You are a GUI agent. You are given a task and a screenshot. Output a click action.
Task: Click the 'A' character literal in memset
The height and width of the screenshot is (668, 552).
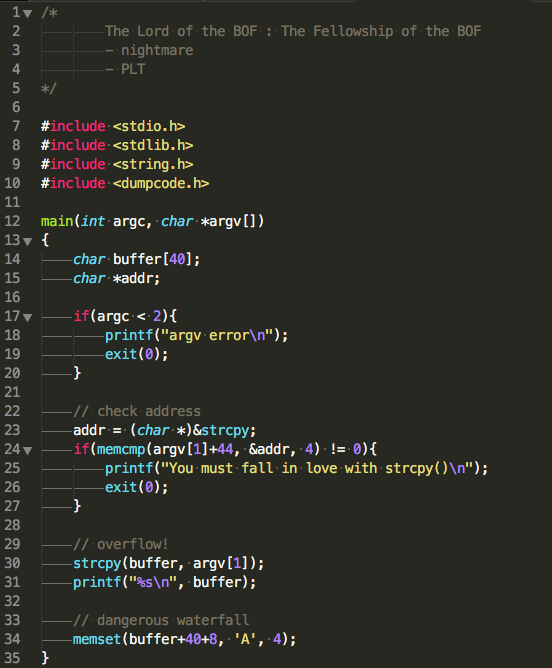click(245, 639)
